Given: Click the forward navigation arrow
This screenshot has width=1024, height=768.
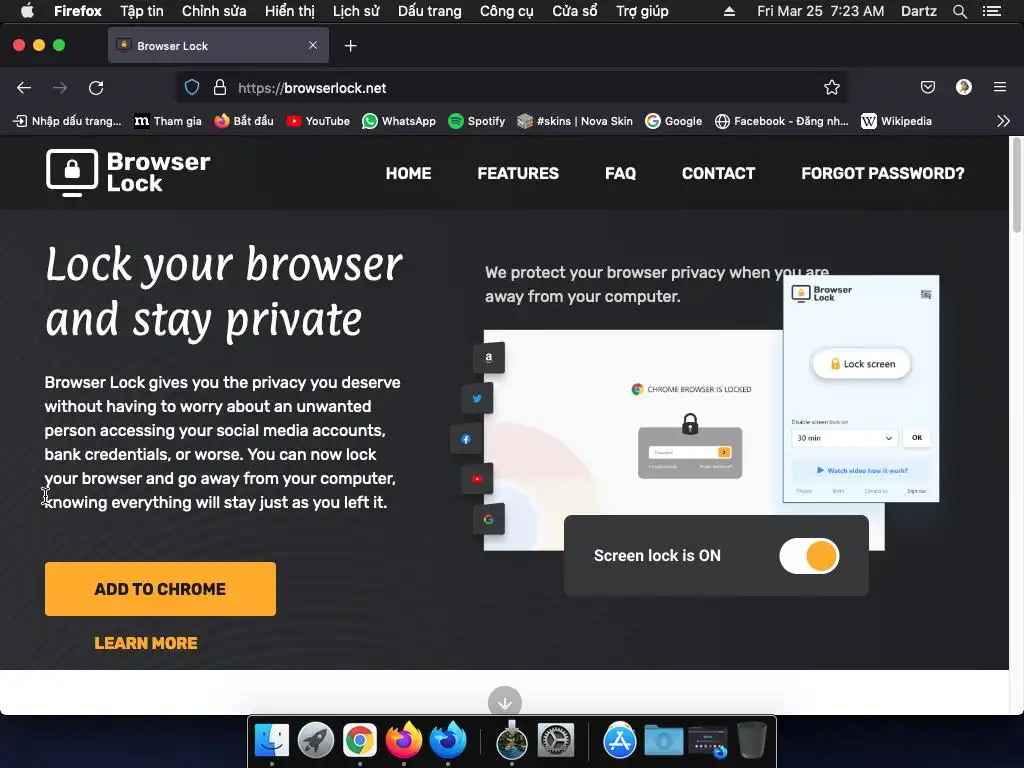Looking at the screenshot, I should click(60, 88).
